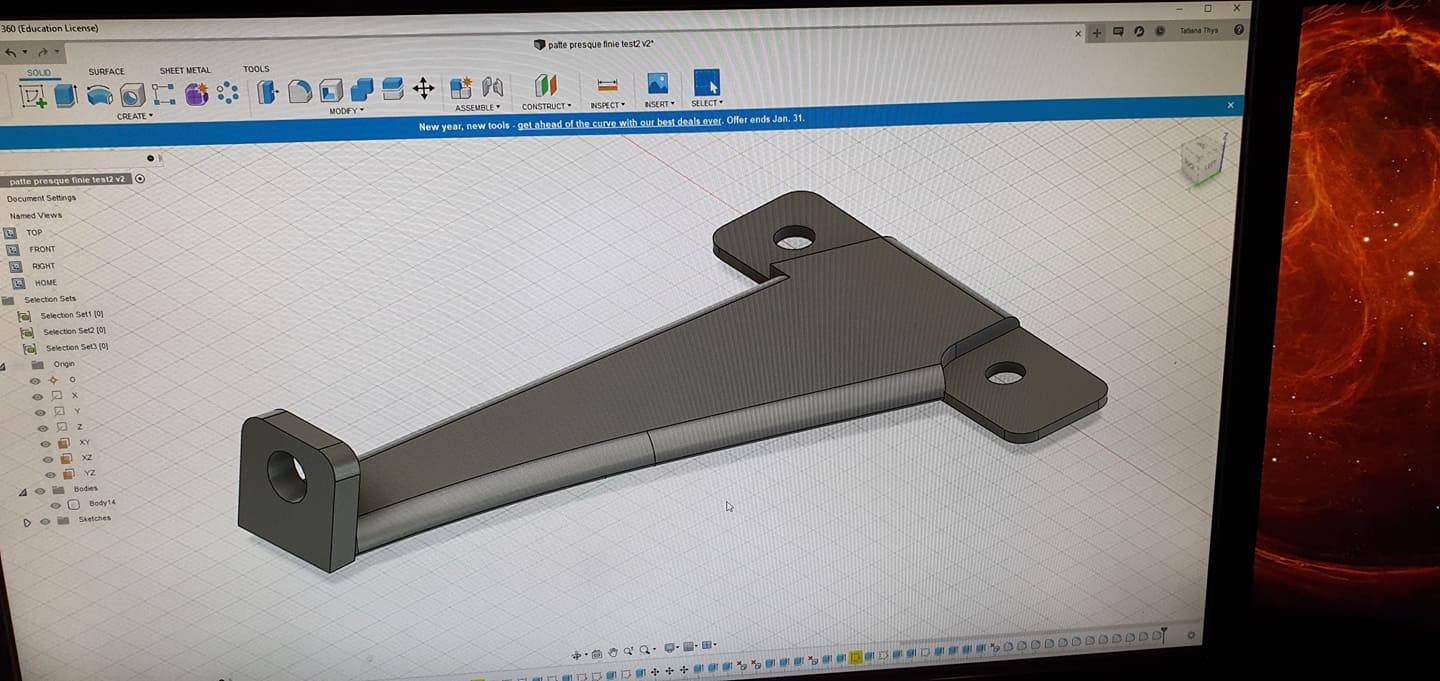Click the Insert image icon
This screenshot has width=1440, height=681.
(x=657, y=83)
